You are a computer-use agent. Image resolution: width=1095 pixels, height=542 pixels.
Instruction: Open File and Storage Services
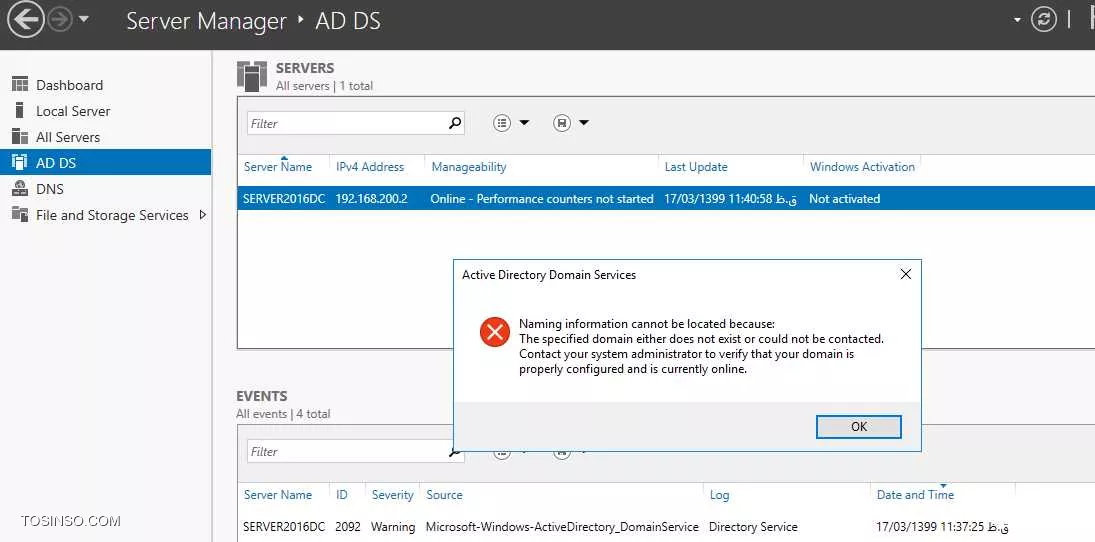(x=112, y=215)
